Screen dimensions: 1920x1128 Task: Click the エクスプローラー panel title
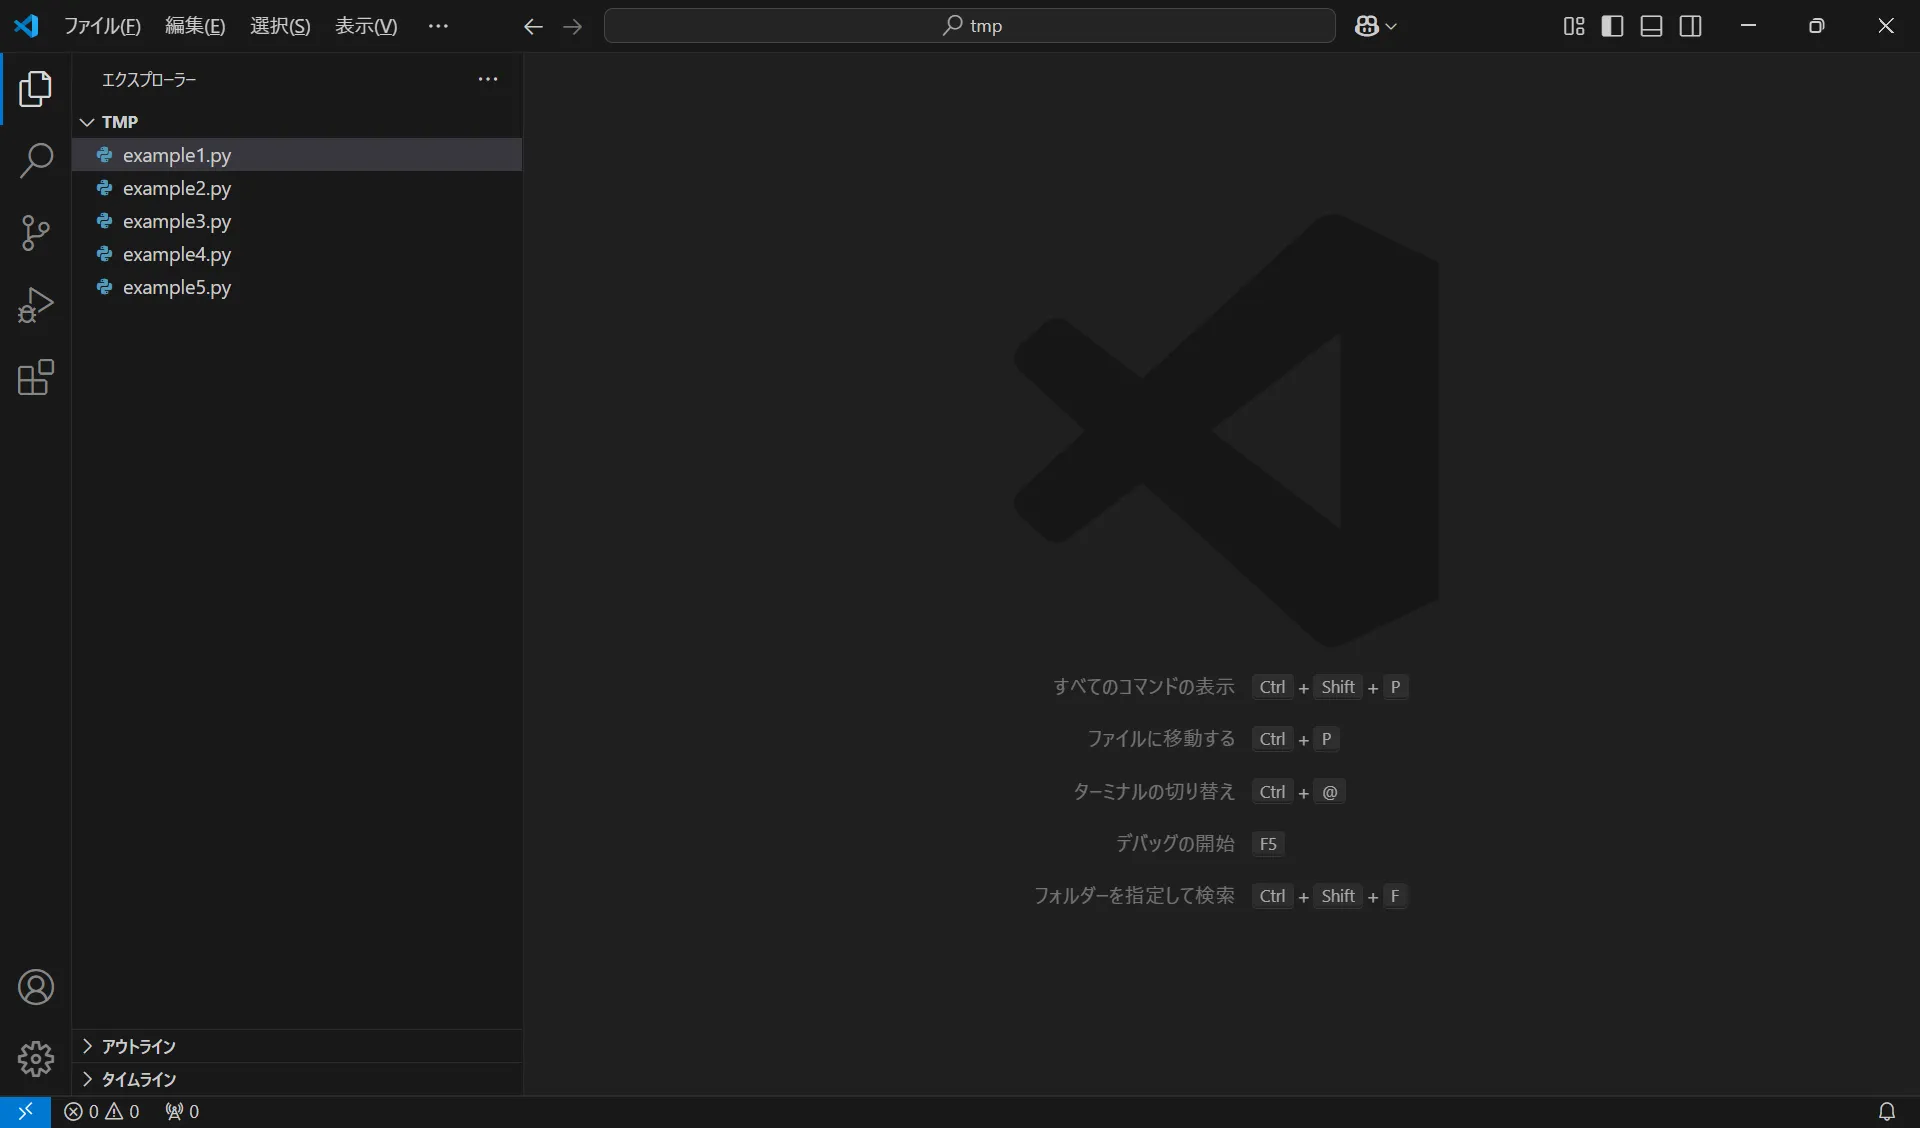[149, 79]
